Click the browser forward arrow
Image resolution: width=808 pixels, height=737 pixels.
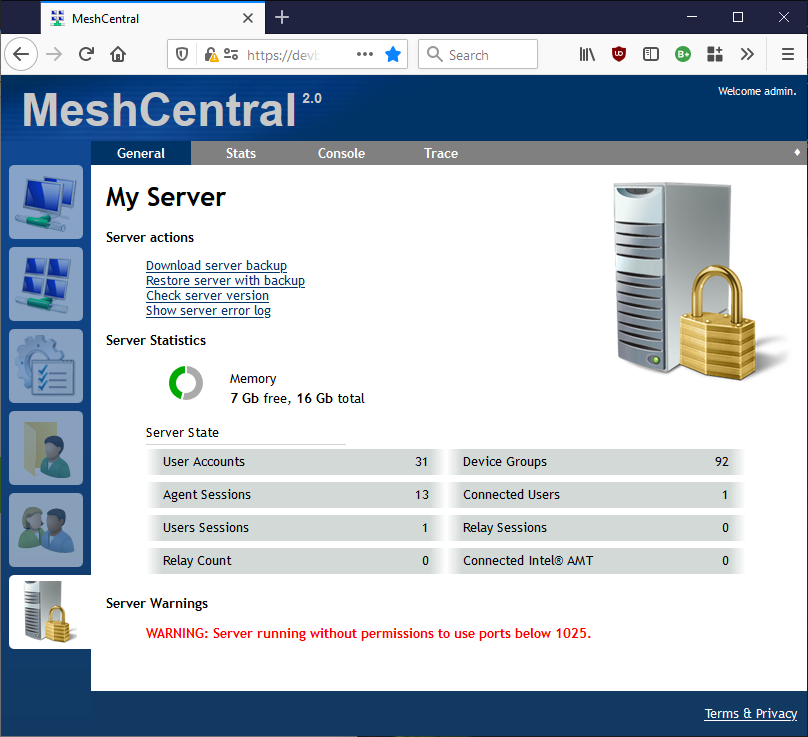(54, 54)
